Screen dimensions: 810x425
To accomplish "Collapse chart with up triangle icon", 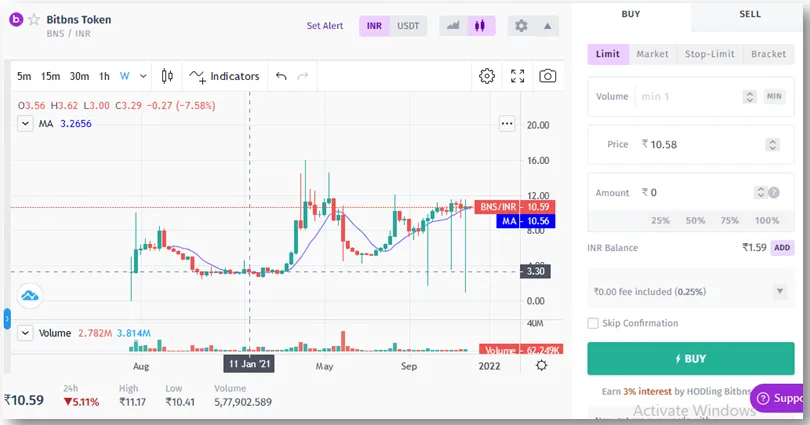I will click(548, 26).
